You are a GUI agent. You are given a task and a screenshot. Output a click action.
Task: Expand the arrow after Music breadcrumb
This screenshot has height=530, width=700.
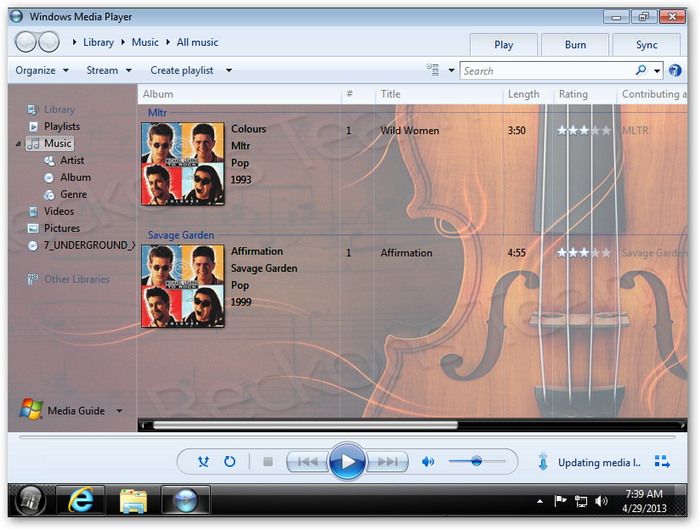168,42
